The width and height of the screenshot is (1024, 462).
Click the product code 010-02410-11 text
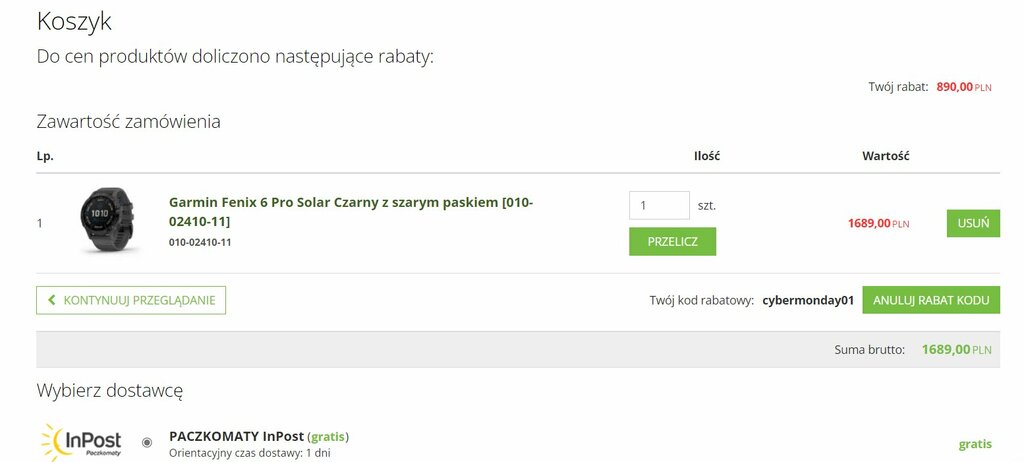click(200, 242)
